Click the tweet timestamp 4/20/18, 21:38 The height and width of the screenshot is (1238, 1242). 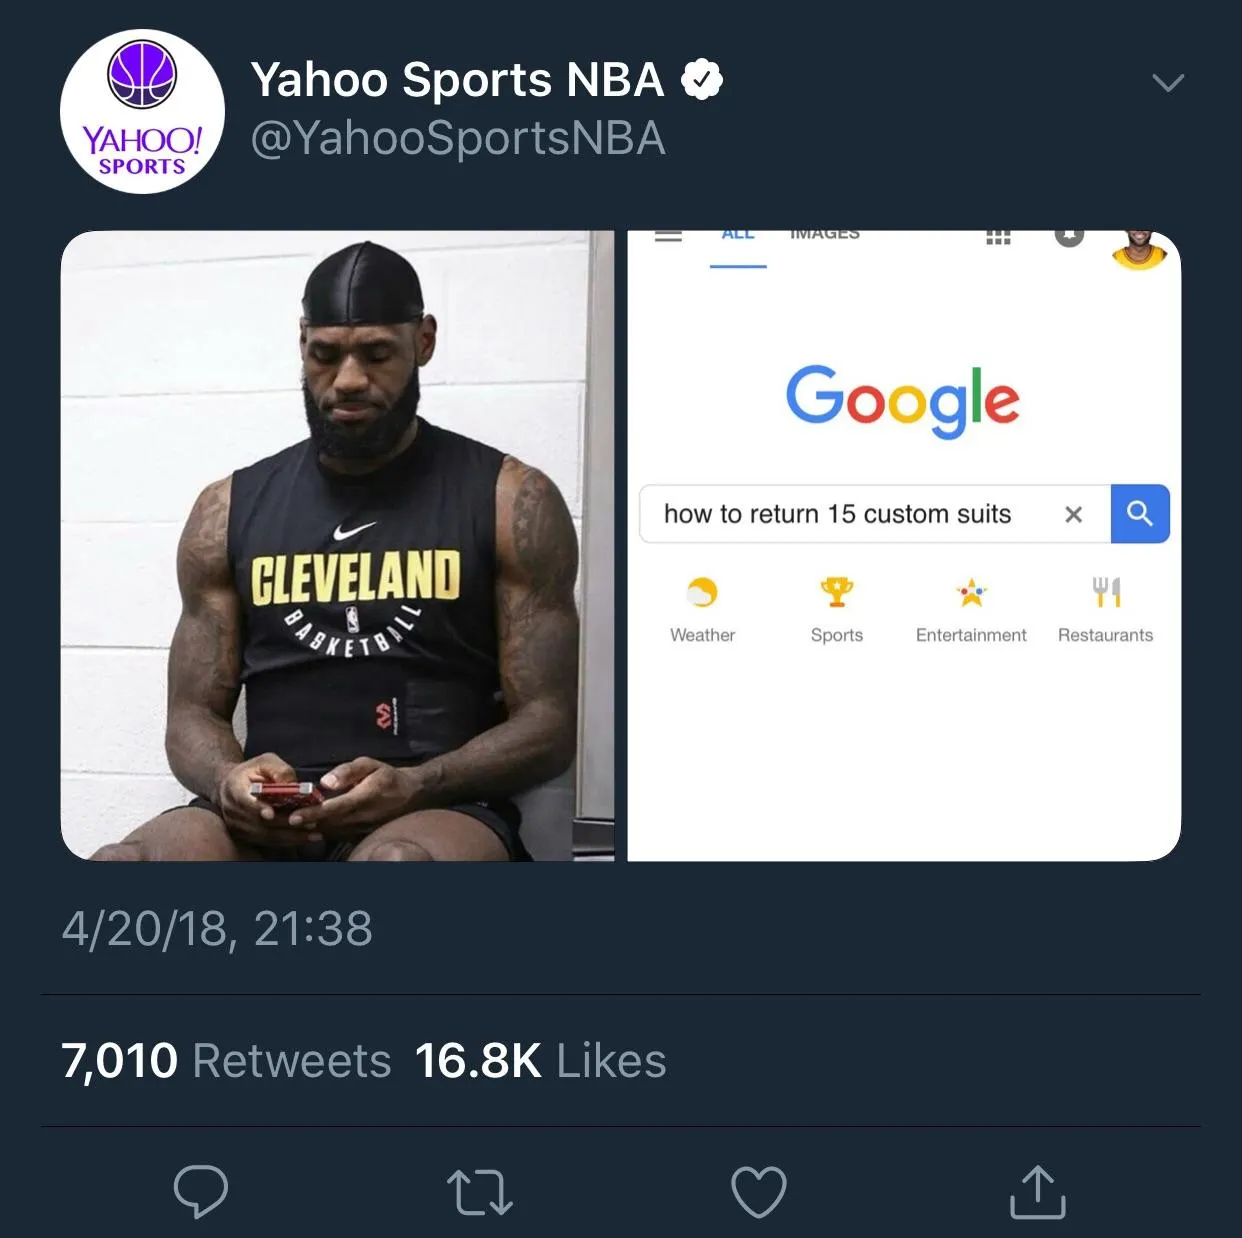217,929
